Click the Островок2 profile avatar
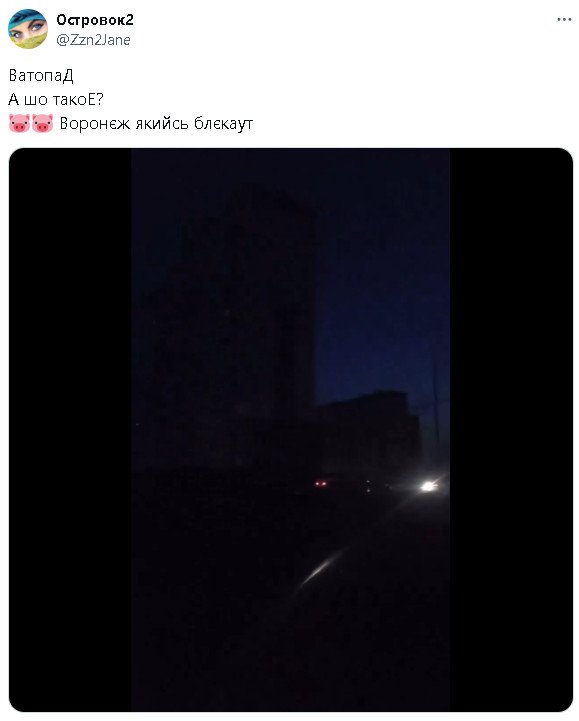The height and width of the screenshot is (721, 579). pos(28,29)
